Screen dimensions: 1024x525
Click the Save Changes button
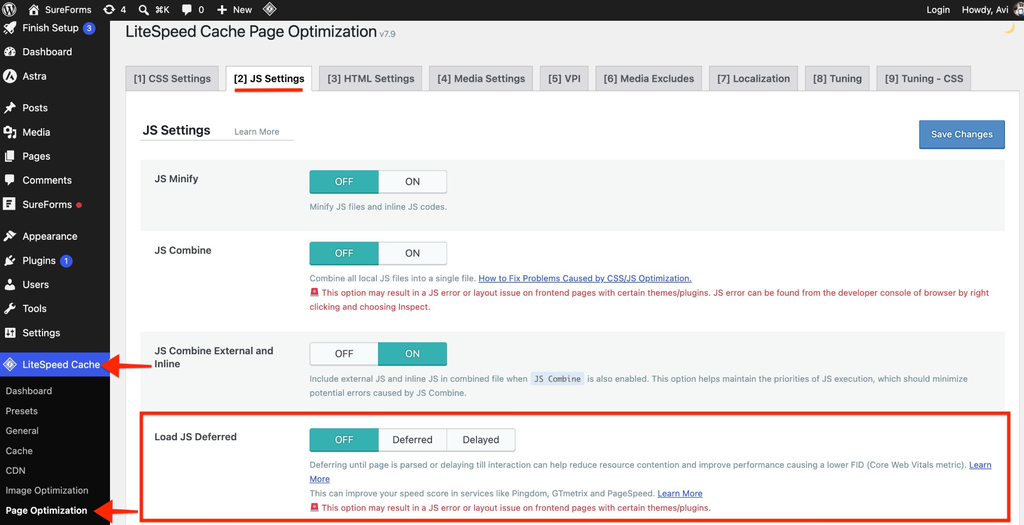pos(961,134)
